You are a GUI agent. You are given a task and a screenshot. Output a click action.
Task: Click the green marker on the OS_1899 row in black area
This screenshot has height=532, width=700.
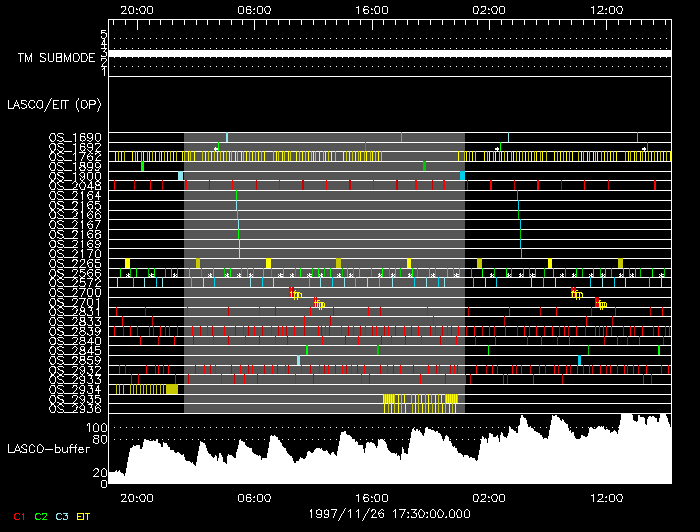tap(142, 166)
